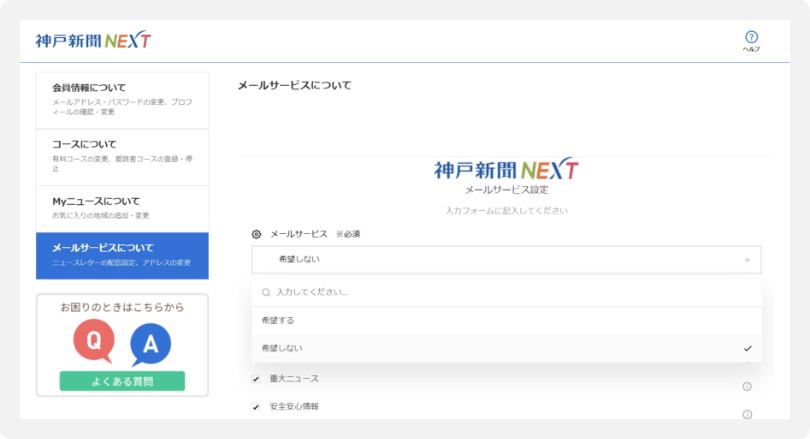Click the 重大ニュース label text
Screen dimensions: 810x439
tap(294, 379)
